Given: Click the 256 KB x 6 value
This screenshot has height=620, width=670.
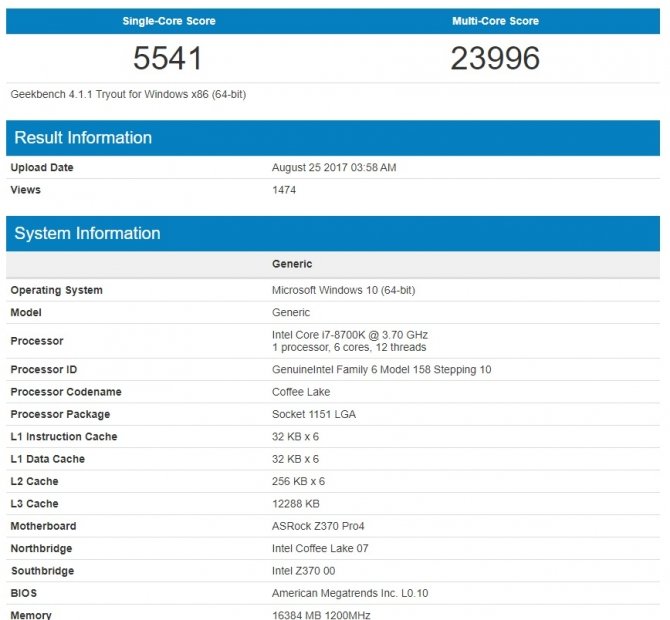Looking at the screenshot, I should 298,481.
